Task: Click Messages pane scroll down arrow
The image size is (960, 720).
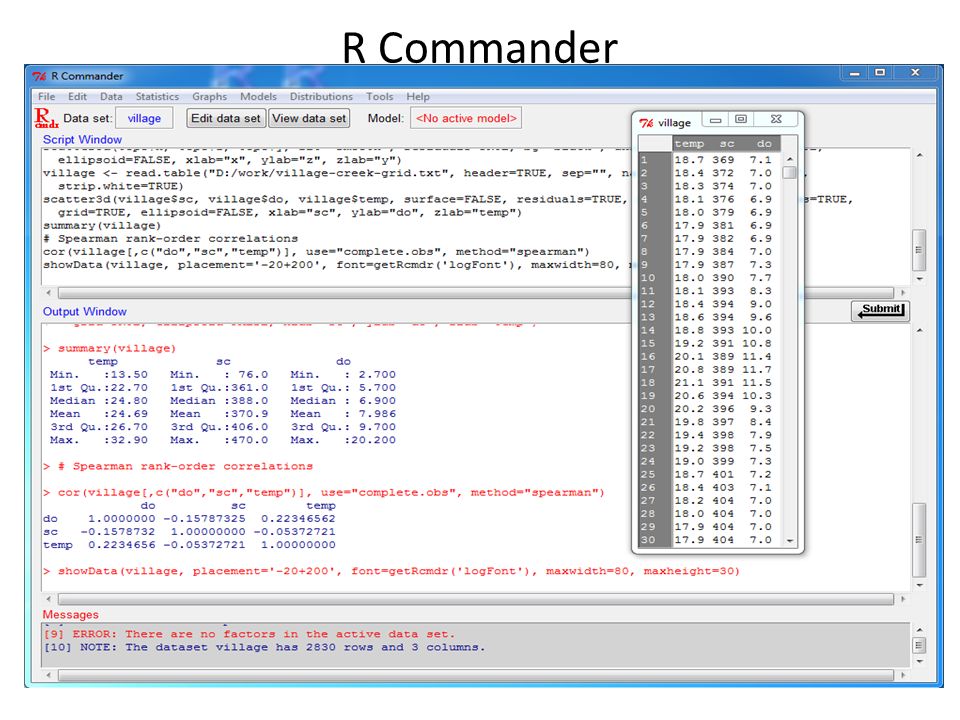Action: coord(920,661)
